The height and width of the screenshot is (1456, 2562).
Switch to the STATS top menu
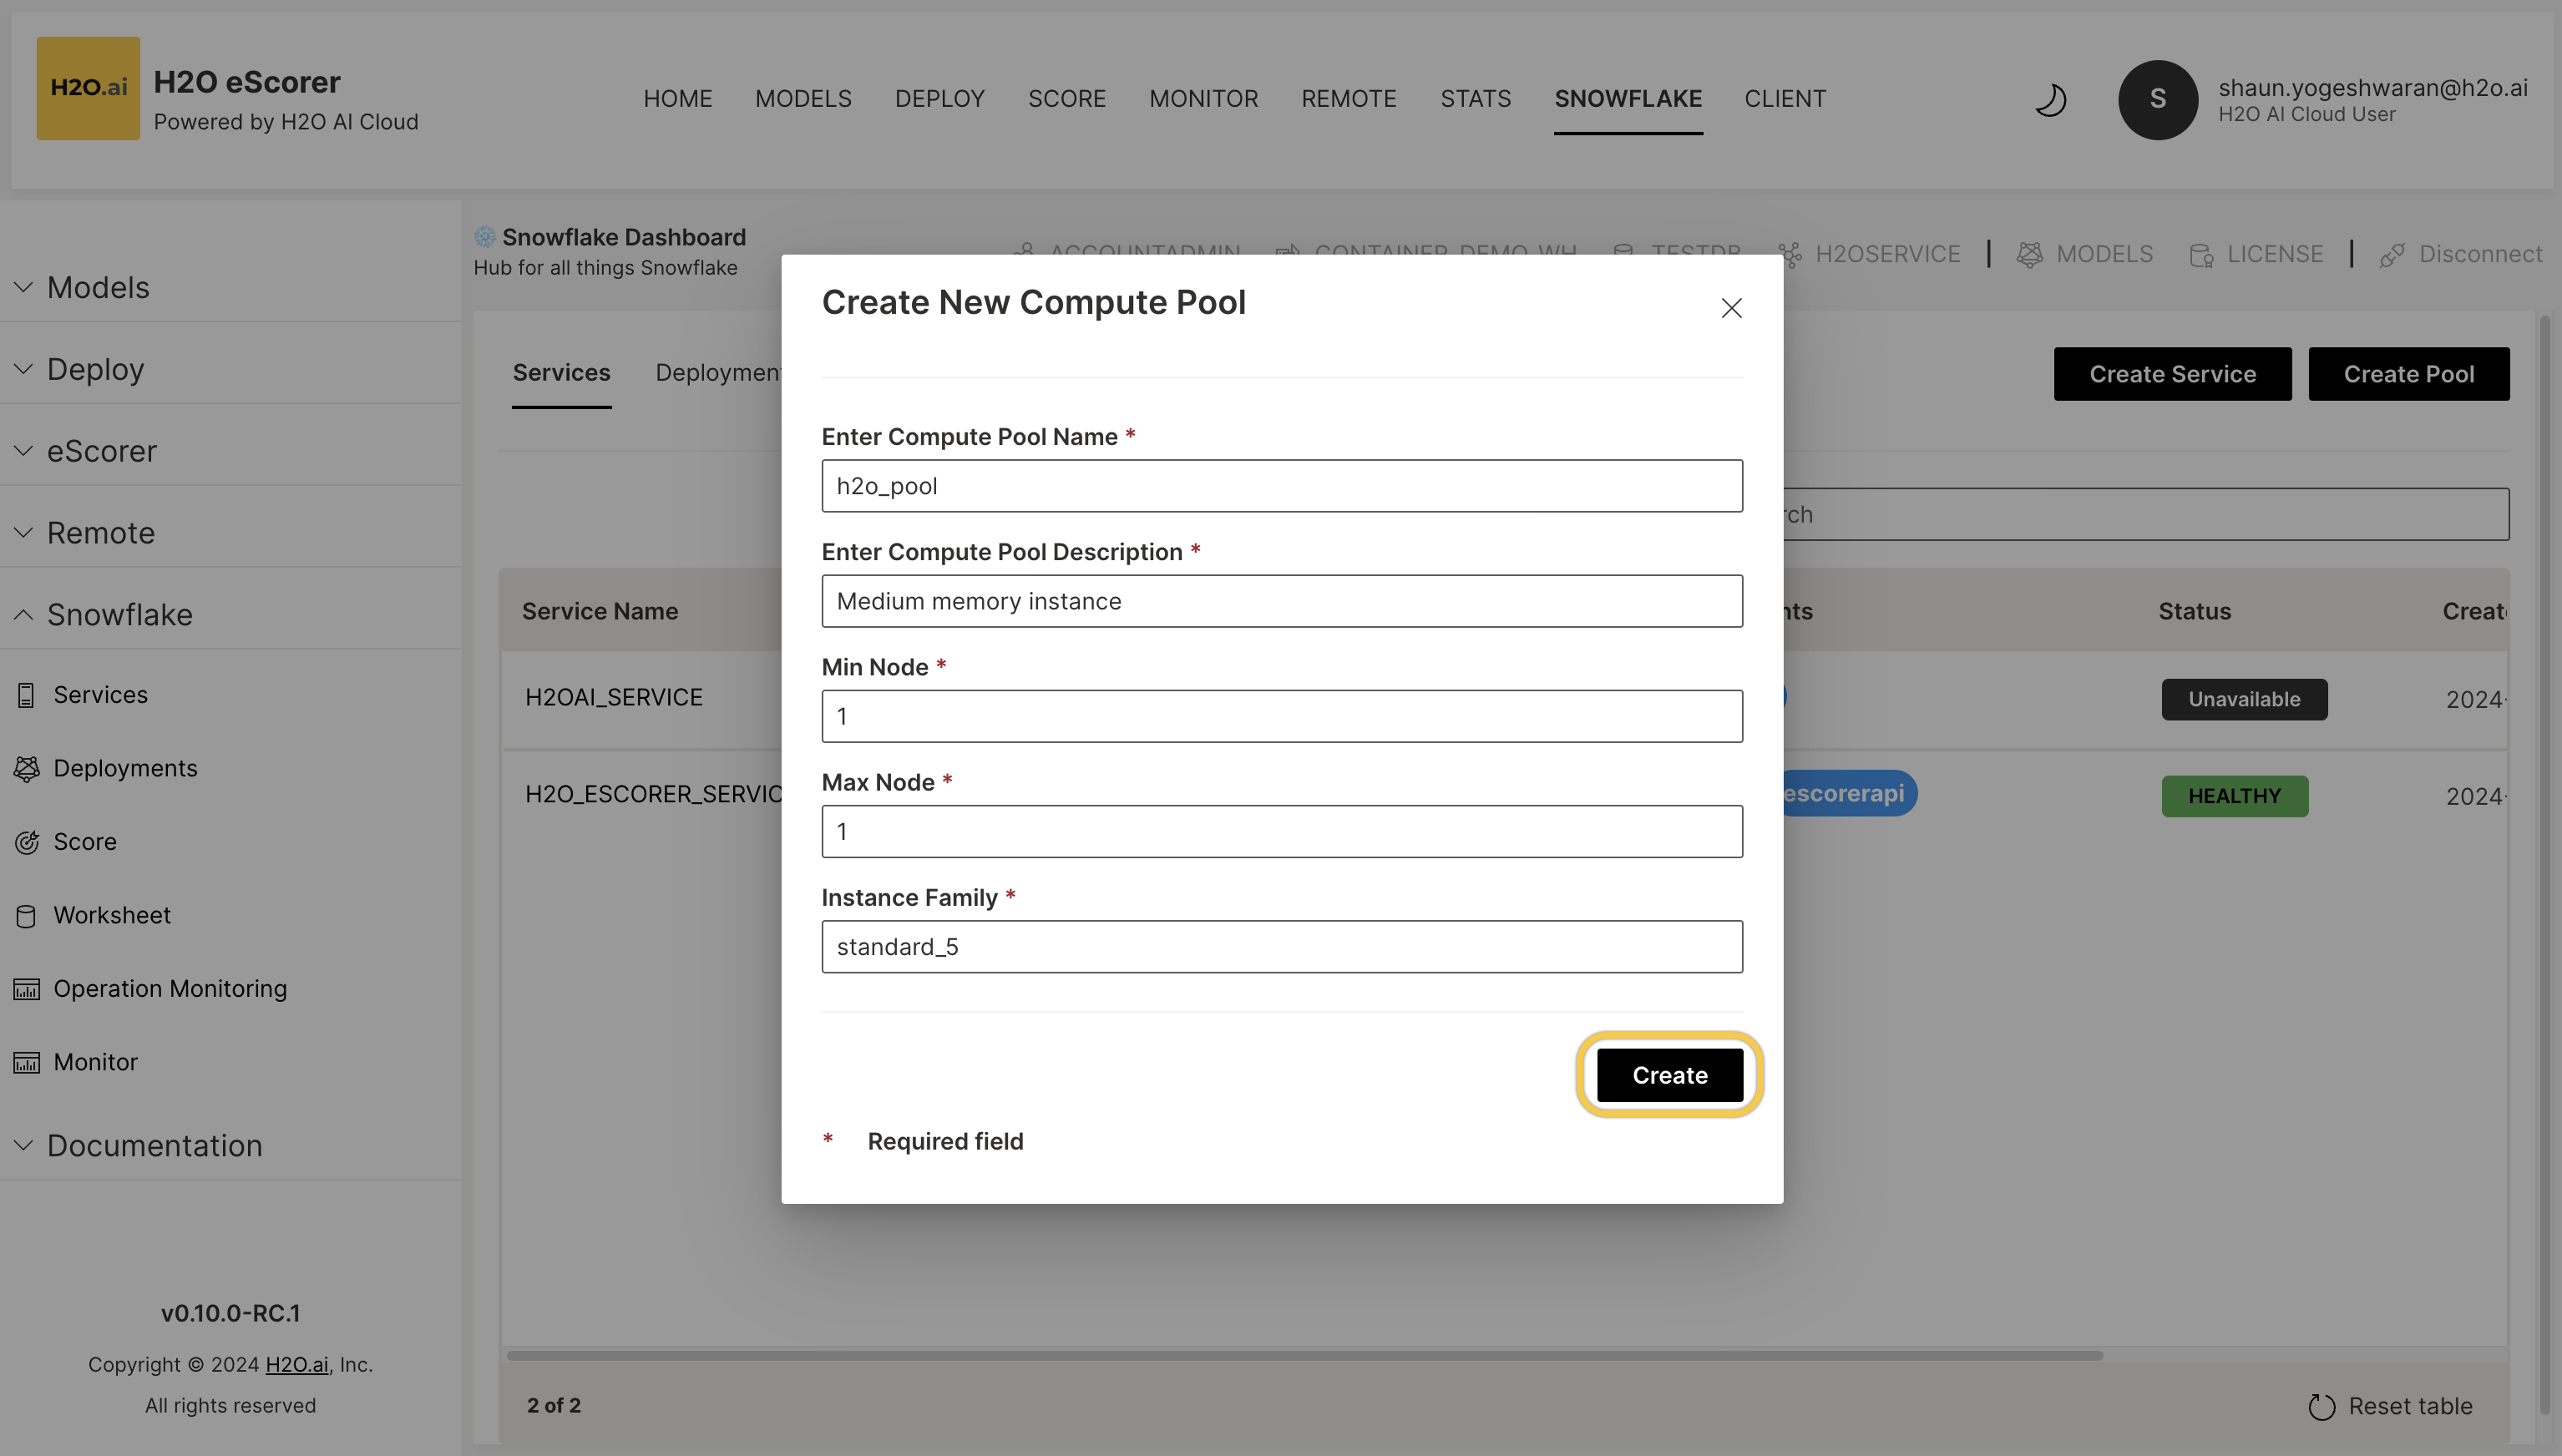tap(1475, 99)
